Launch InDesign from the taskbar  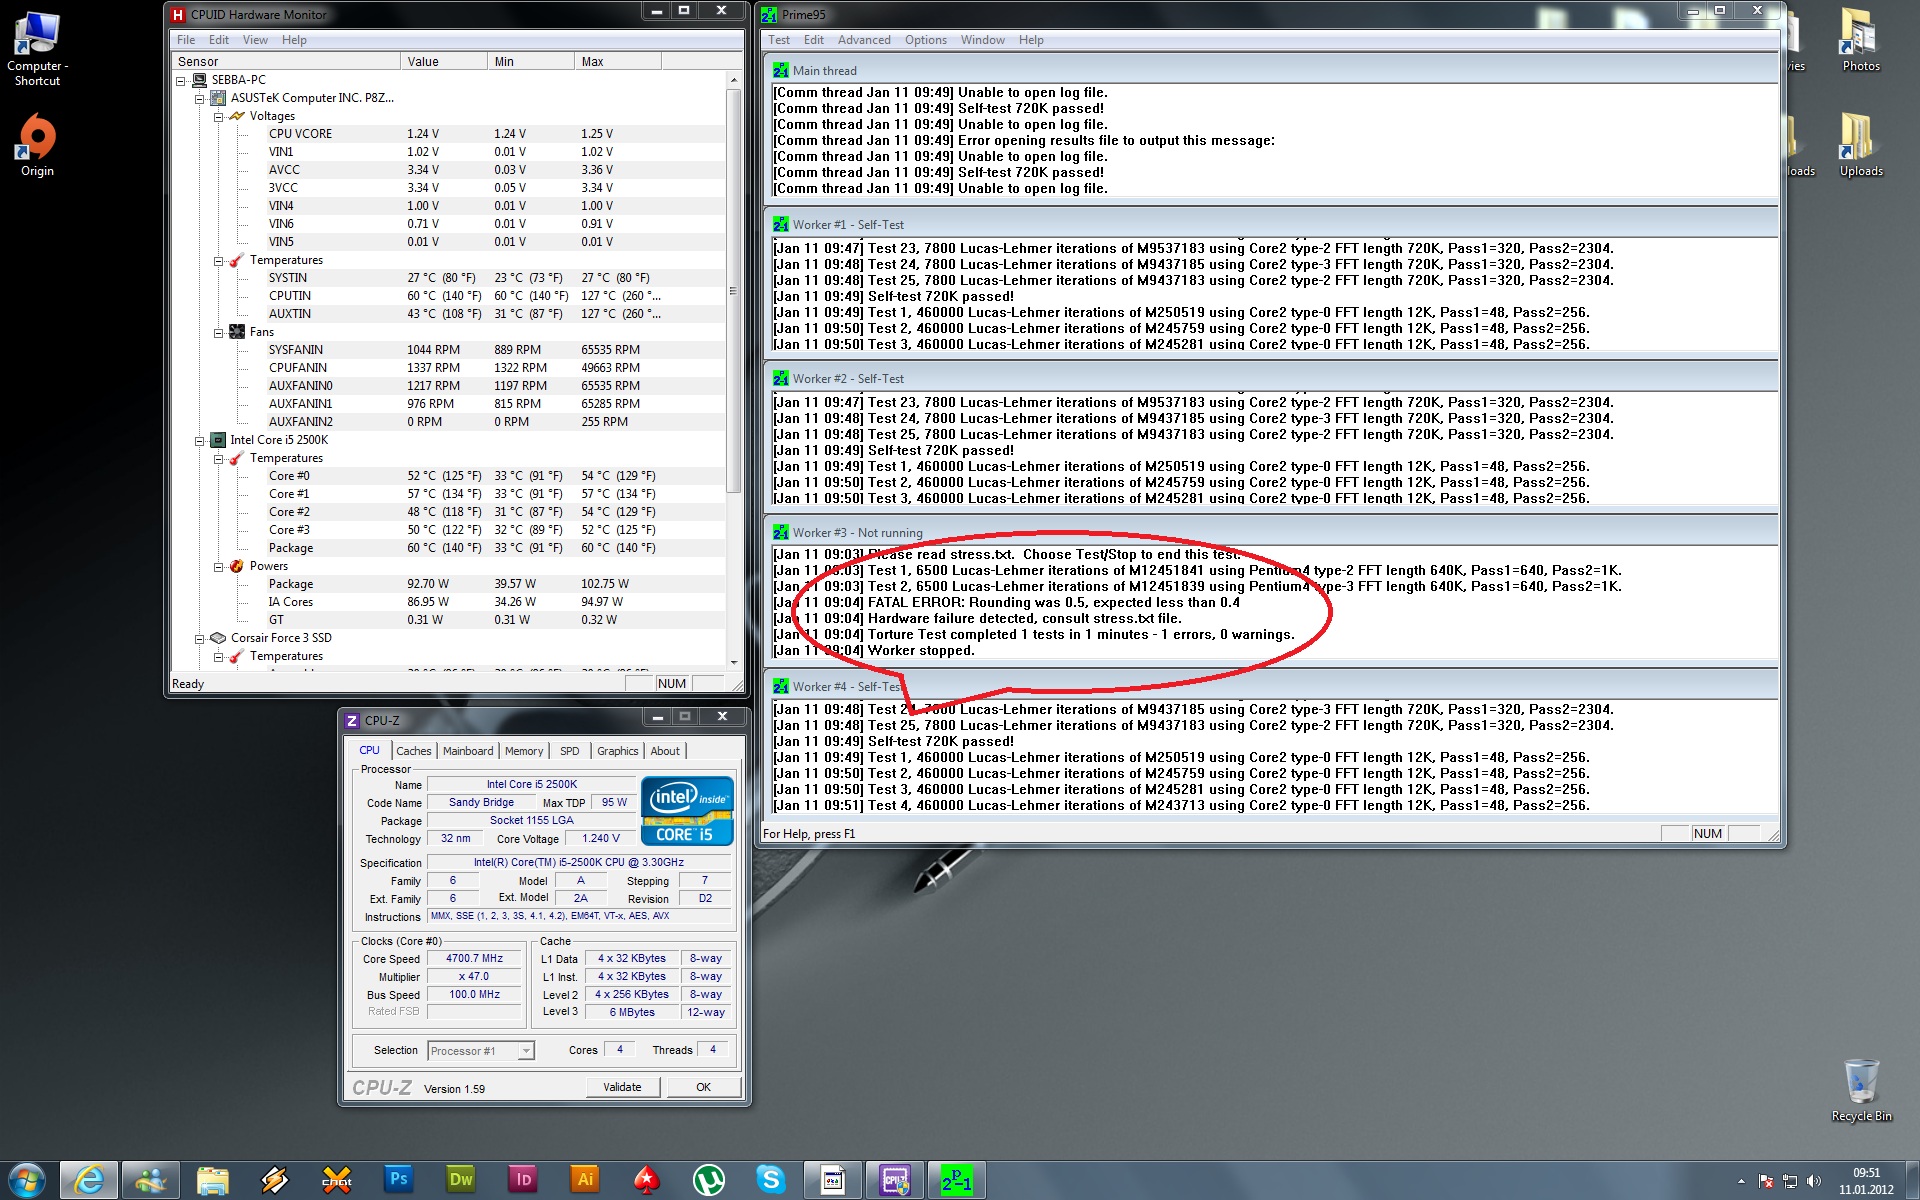point(523,1180)
